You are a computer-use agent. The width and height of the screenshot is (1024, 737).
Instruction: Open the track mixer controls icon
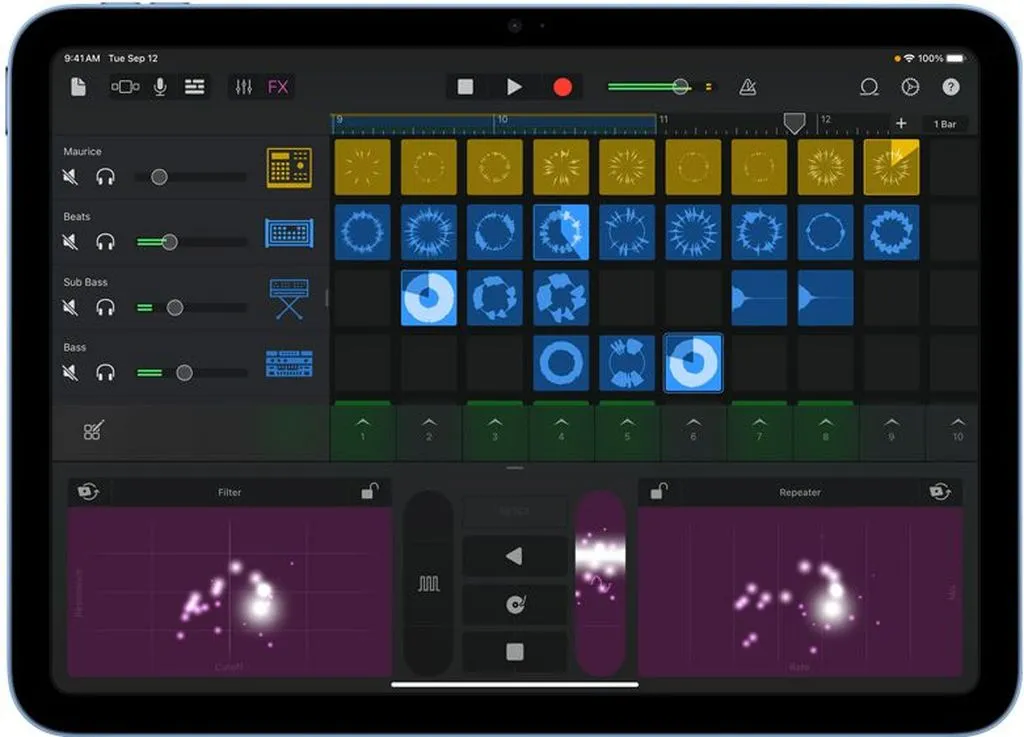pos(243,87)
